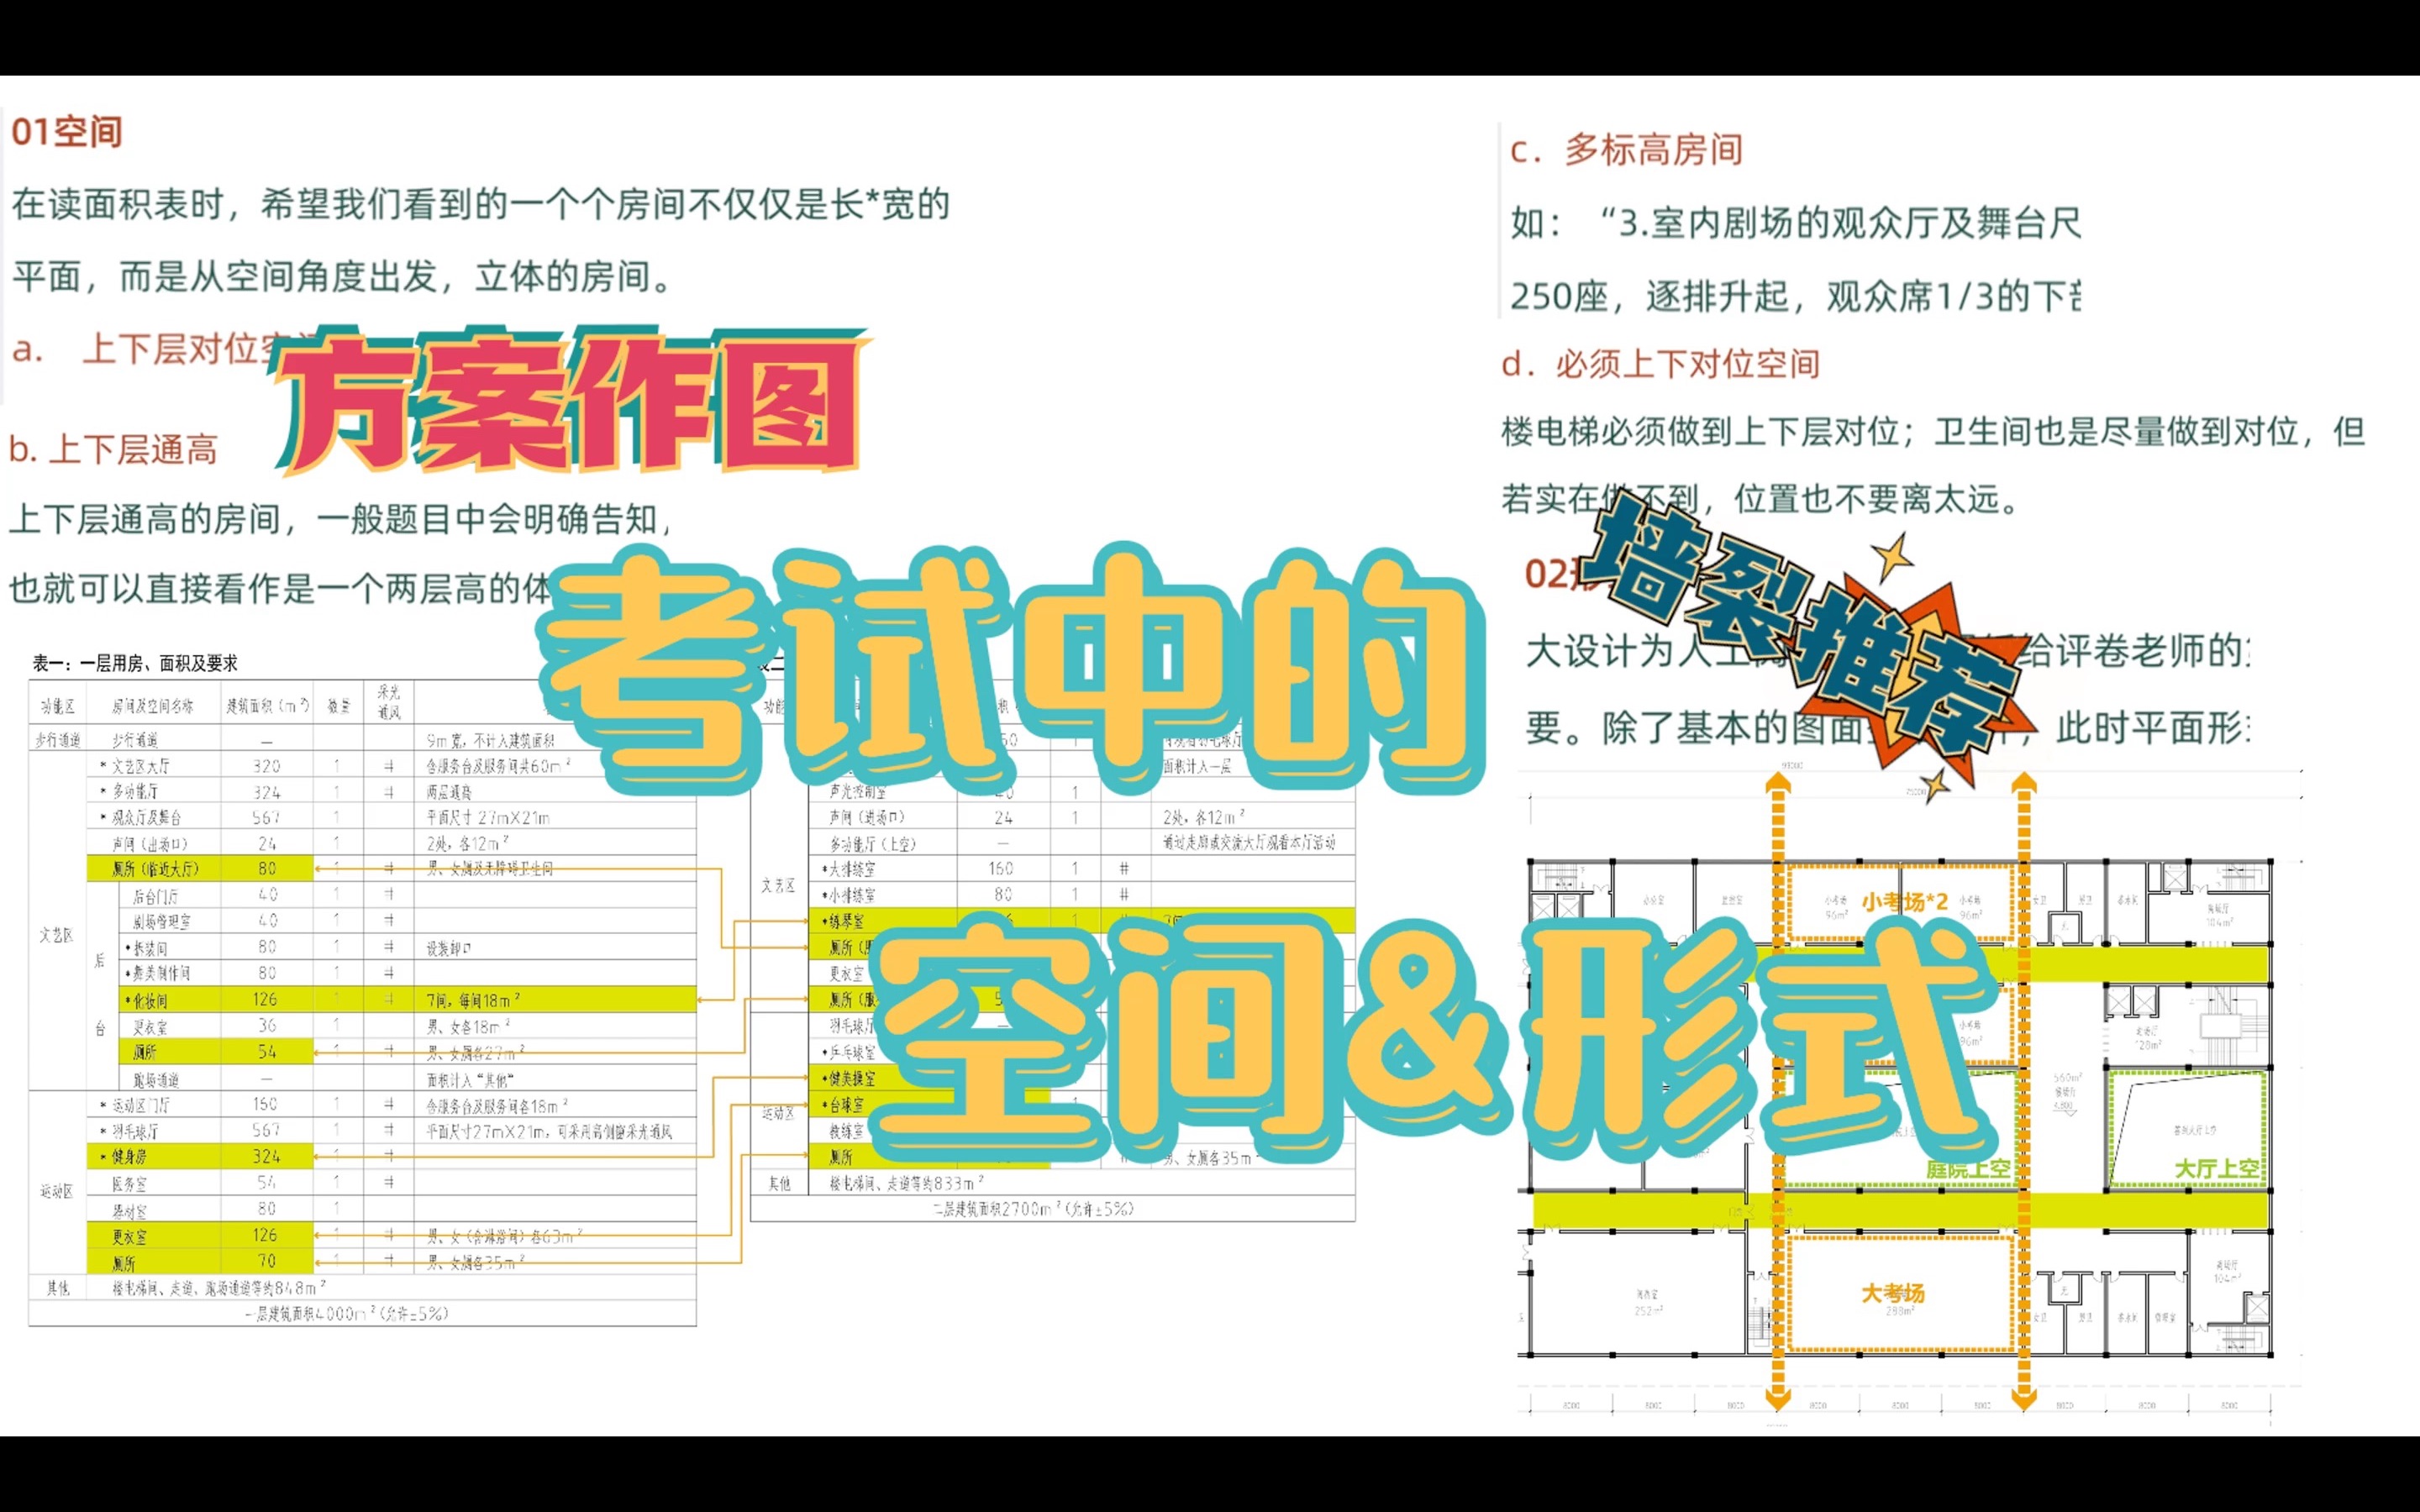The image size is (2420, 1512).
Task: Click the highlighted '健美操室' cell
Action: coord(848,1079)
